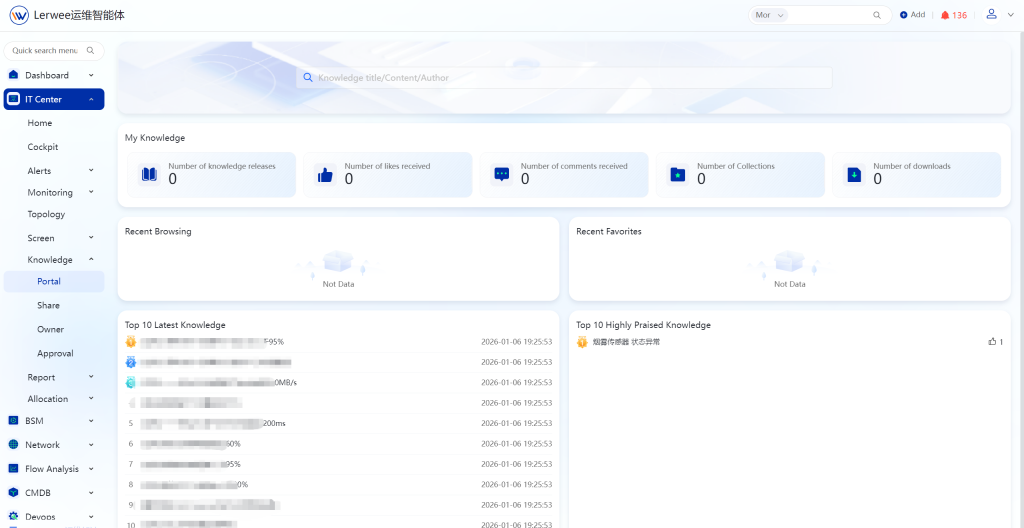Click the downloads count icon

point(854,174)
